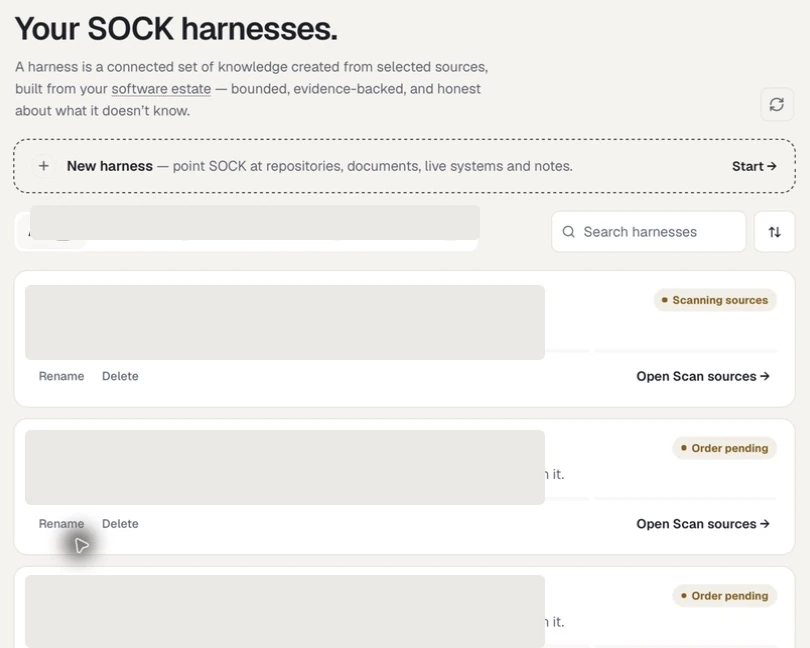Focus the Search harnesses field
The width and height of the screenshot is (810, 648).
click(x=648, y=232)
